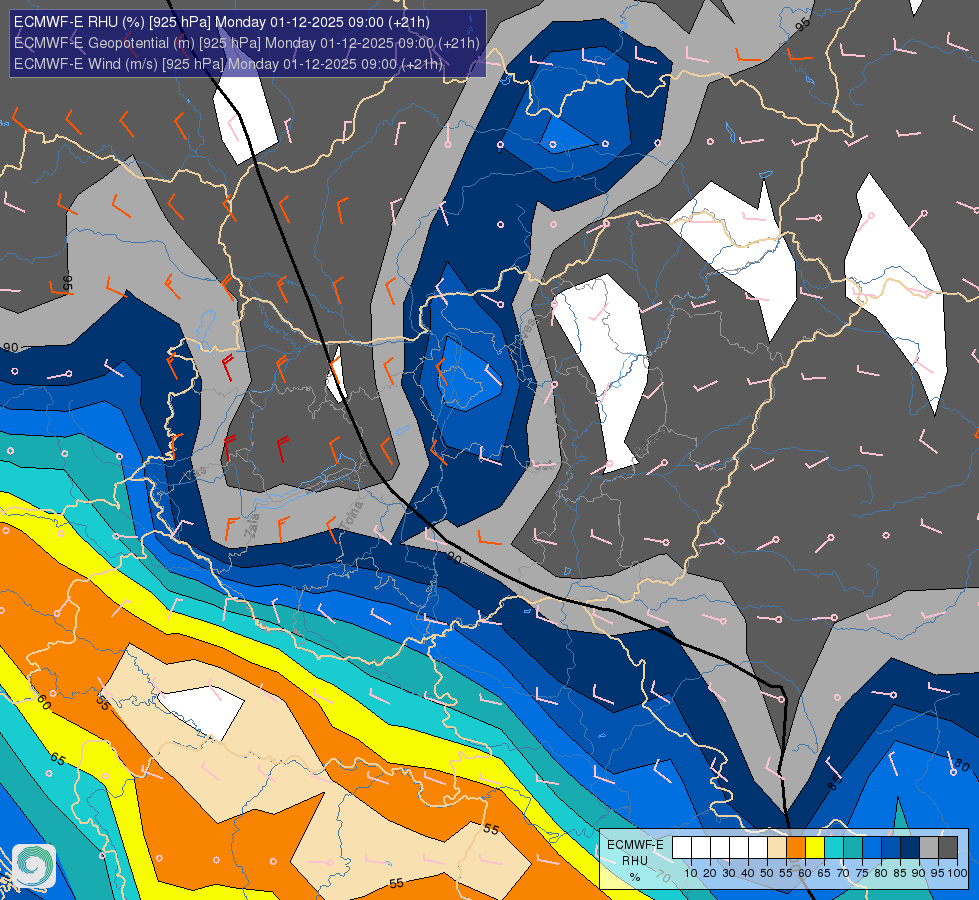
Task: Click the legend tick label 30
Action: click(729, 873)
